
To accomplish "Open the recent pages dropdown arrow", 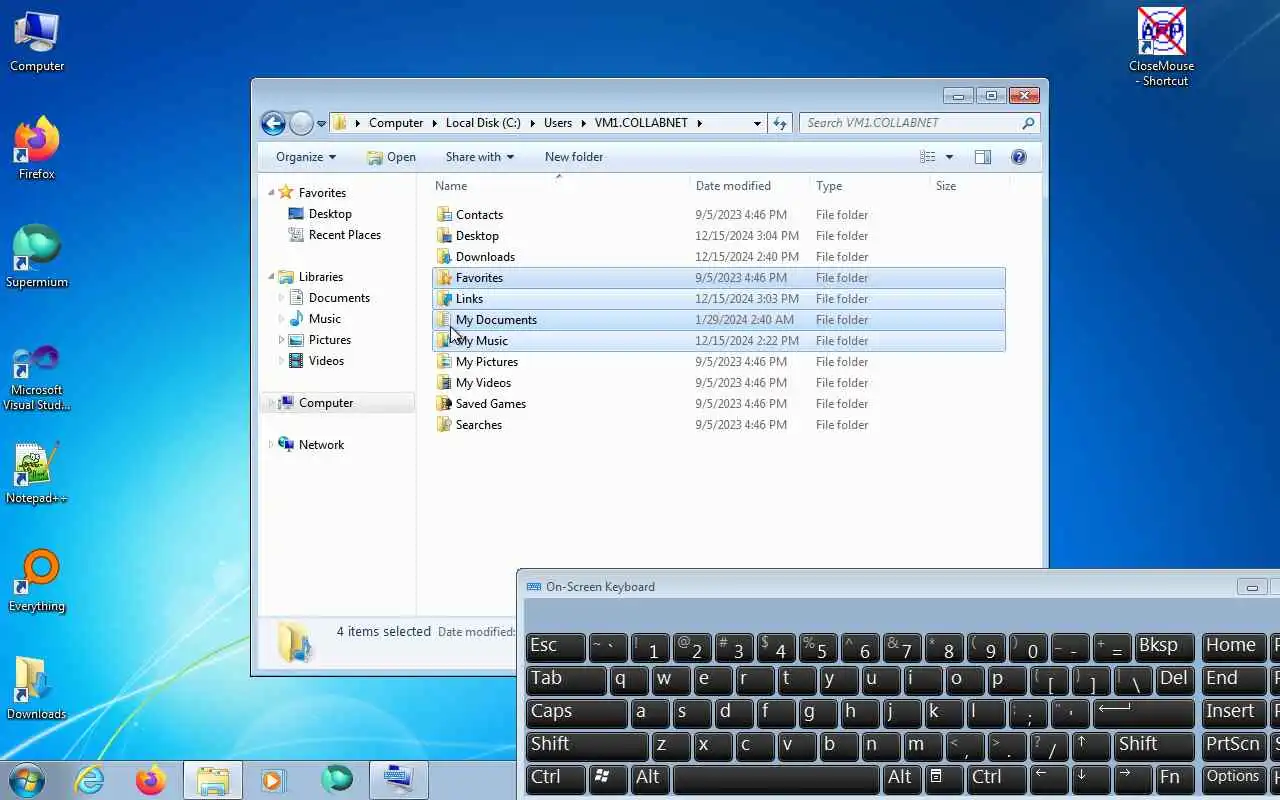I will (x=321, y=124).
